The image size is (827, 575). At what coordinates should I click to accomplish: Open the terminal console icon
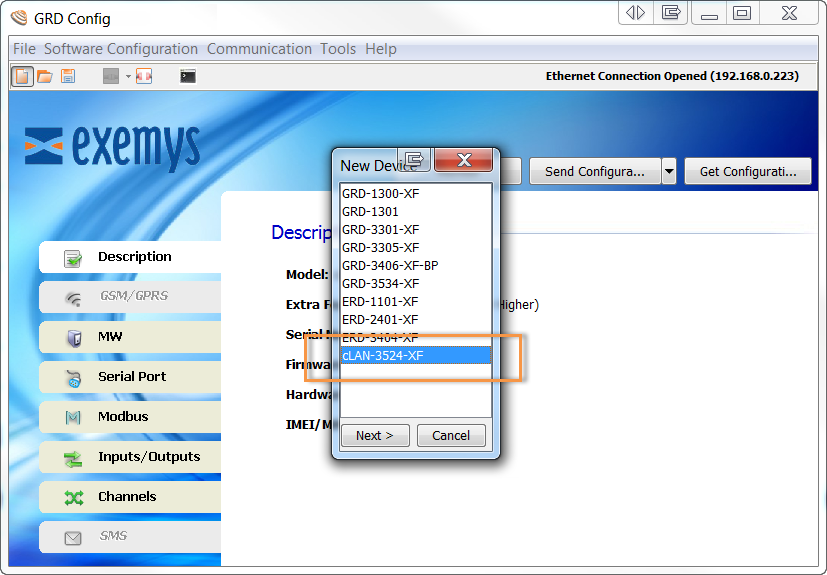coord(187,76)
